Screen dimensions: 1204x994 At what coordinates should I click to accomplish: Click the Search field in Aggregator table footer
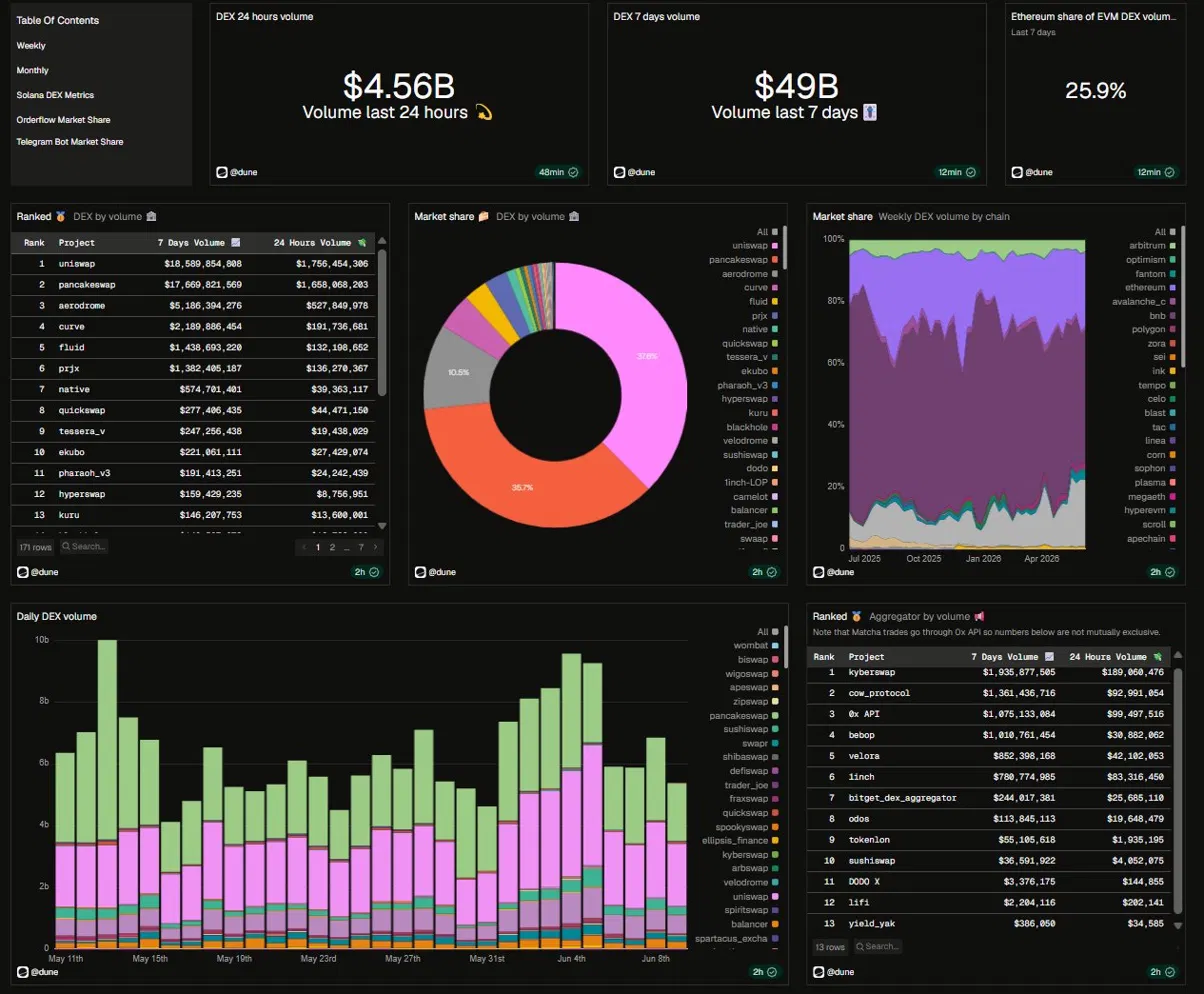click(876, 946)
